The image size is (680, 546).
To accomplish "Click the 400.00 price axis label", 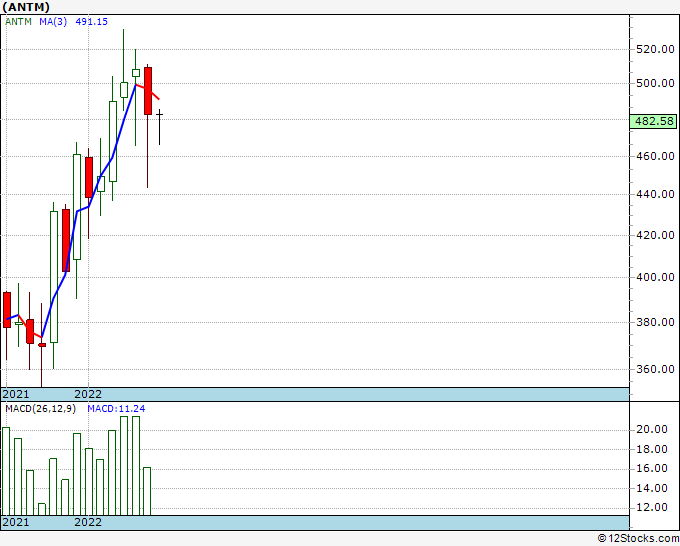I will point(655,277).
